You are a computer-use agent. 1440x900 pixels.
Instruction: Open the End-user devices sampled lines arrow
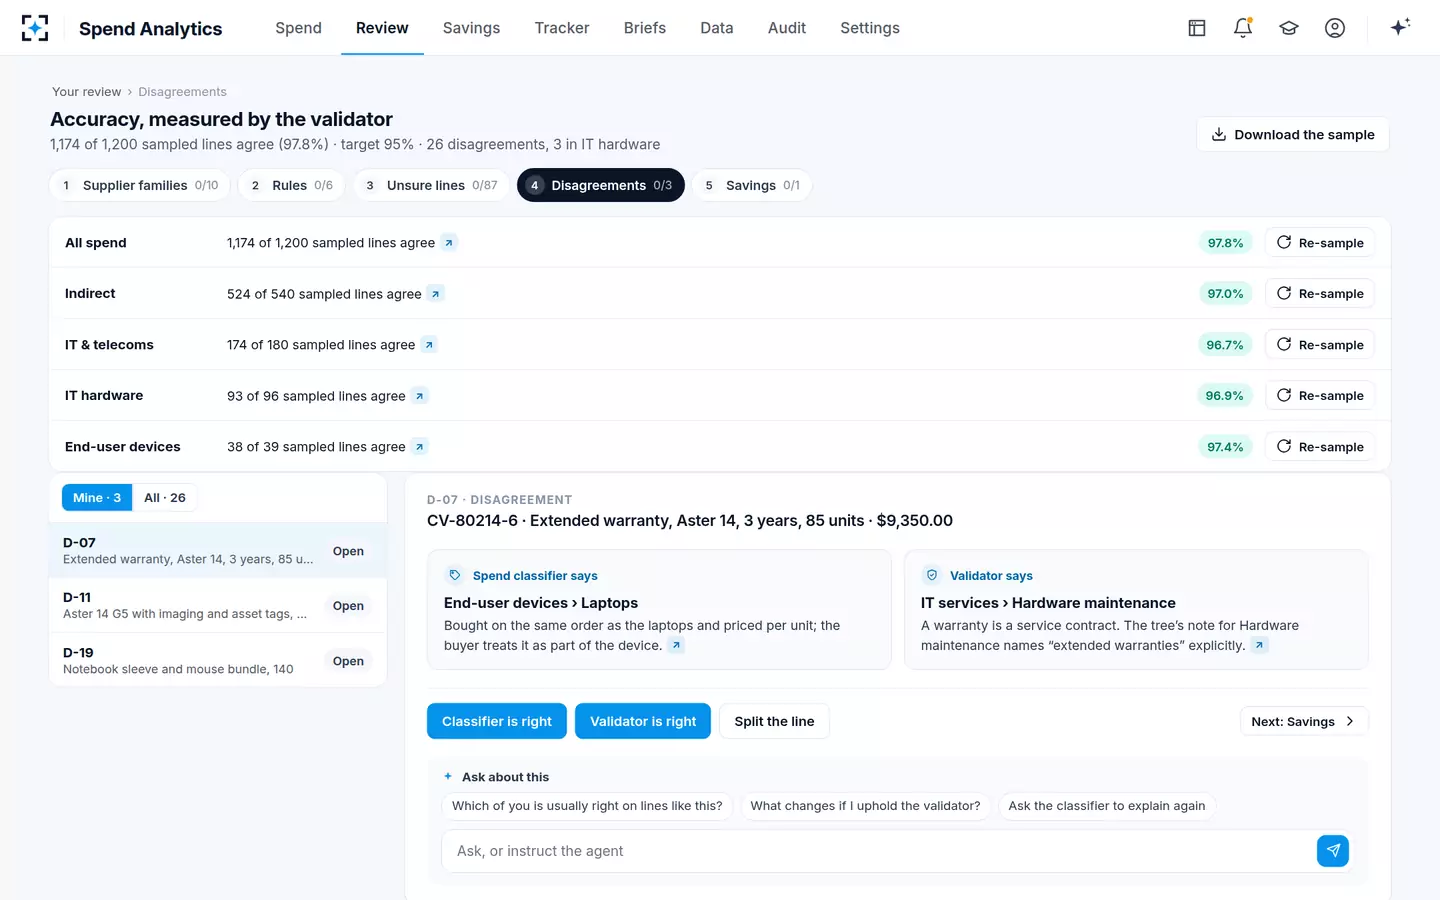point(420,447)
